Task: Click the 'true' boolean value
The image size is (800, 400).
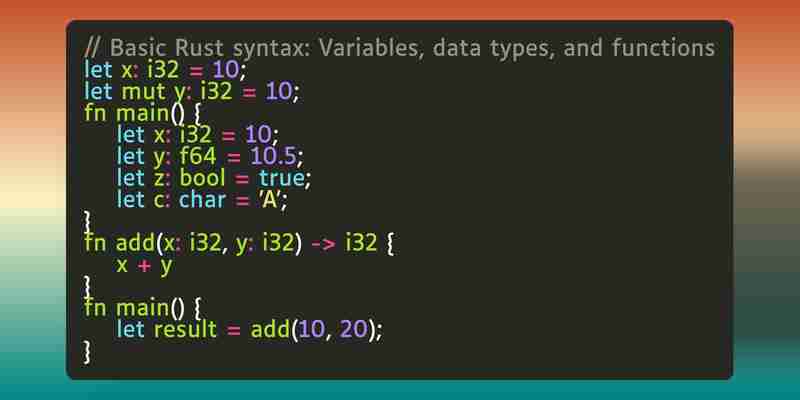Action: pos(281,178)
